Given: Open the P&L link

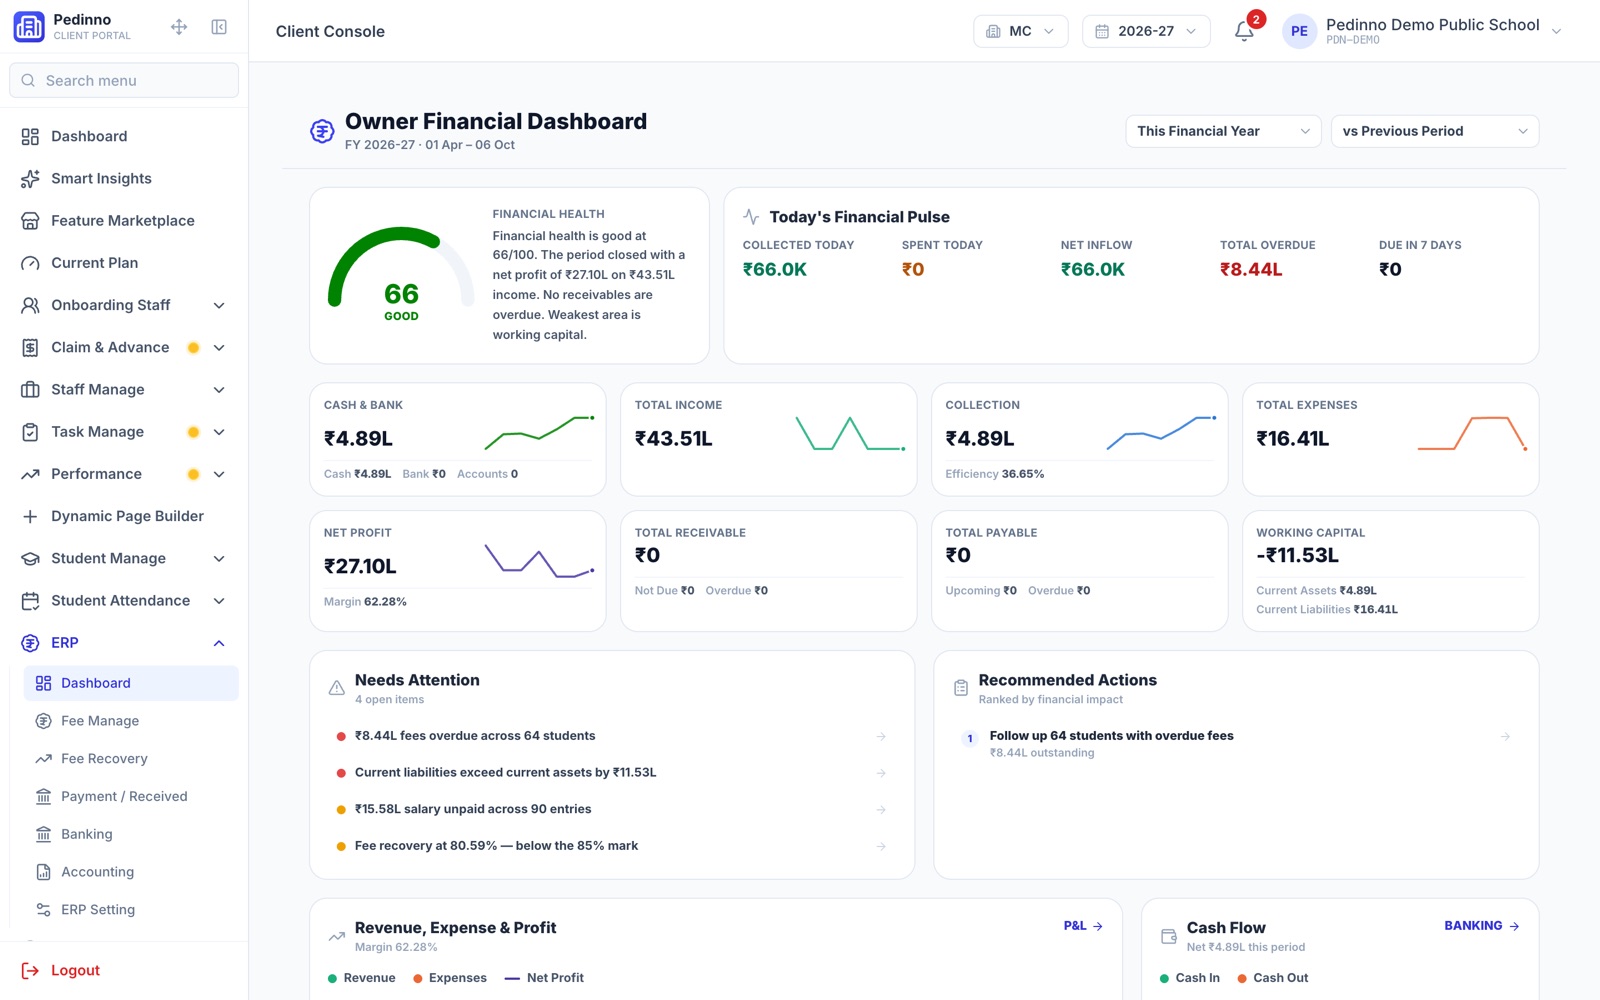Looking at the screenshot, I should (1083, 926).
